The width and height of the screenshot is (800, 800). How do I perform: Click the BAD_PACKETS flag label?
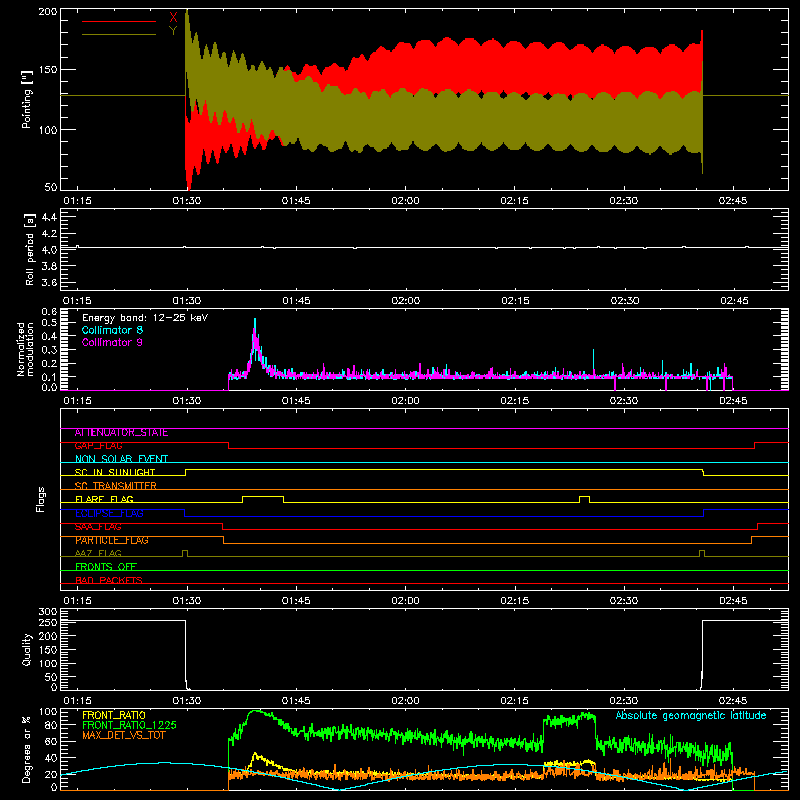click(x=109, y=580)
